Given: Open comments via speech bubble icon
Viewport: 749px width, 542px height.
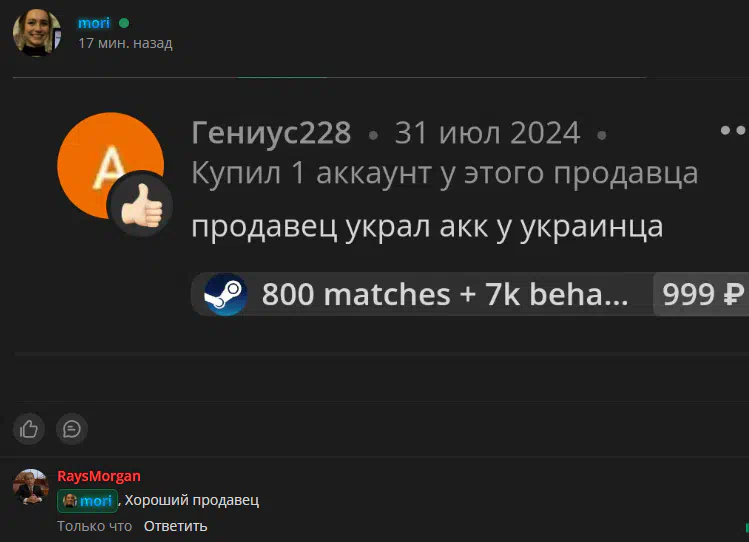Looking at the screenshot, I should click(x=72, y=429).
